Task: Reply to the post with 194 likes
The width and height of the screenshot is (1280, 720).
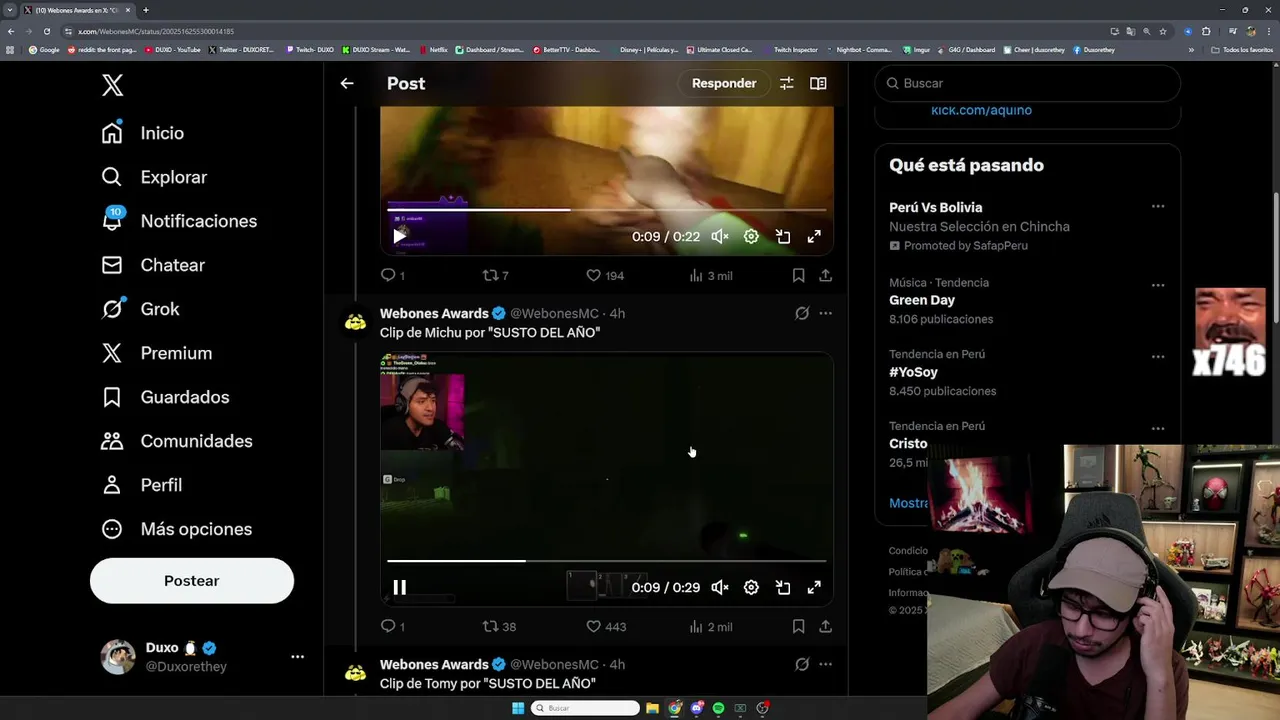Action: pyautogui.click(x=393, y=275)
